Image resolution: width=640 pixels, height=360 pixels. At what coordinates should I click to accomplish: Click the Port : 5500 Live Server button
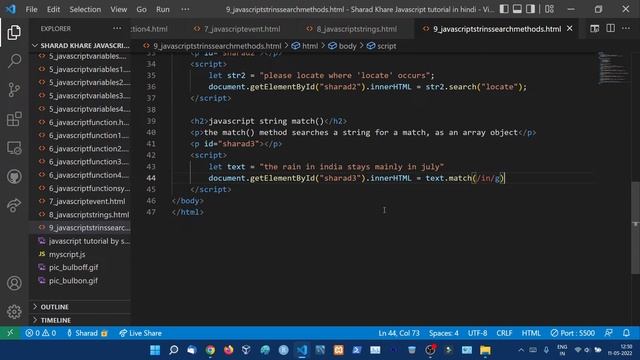click(x=572, y=333)
